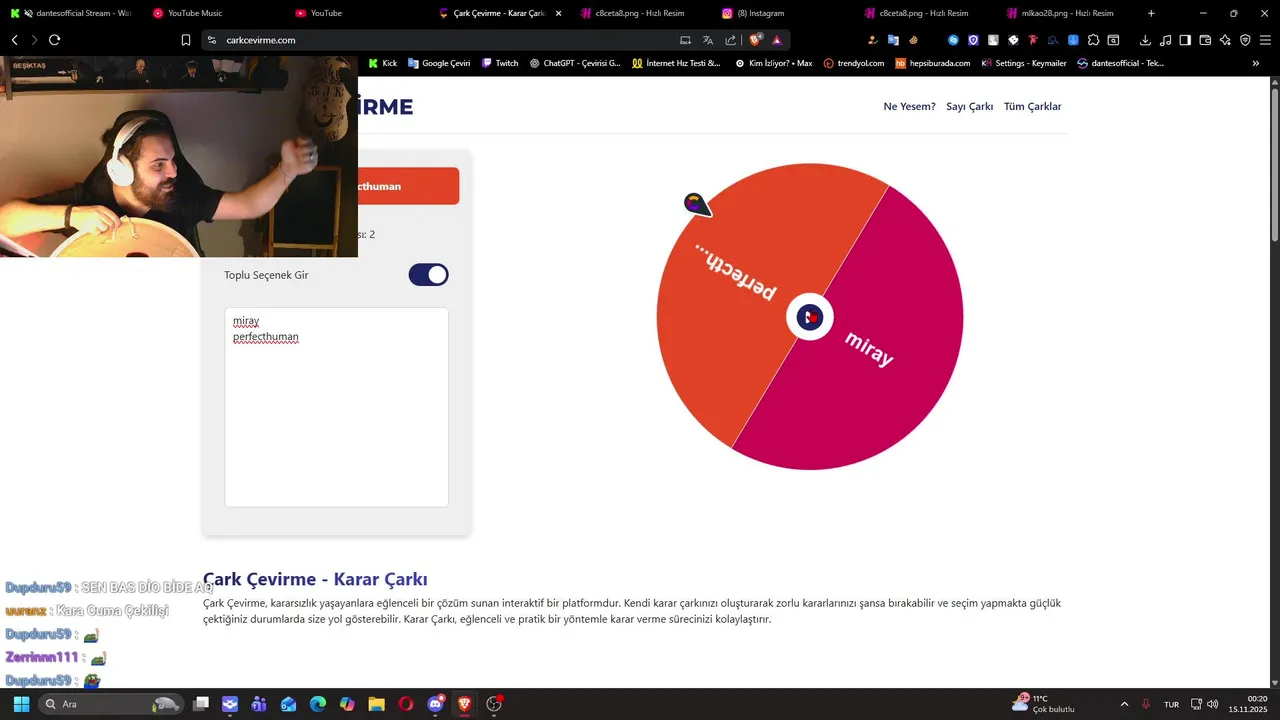The image size is (1280, 720).
Task: Click the TUR keyboard language indicator
Action: coord(1171,704)
